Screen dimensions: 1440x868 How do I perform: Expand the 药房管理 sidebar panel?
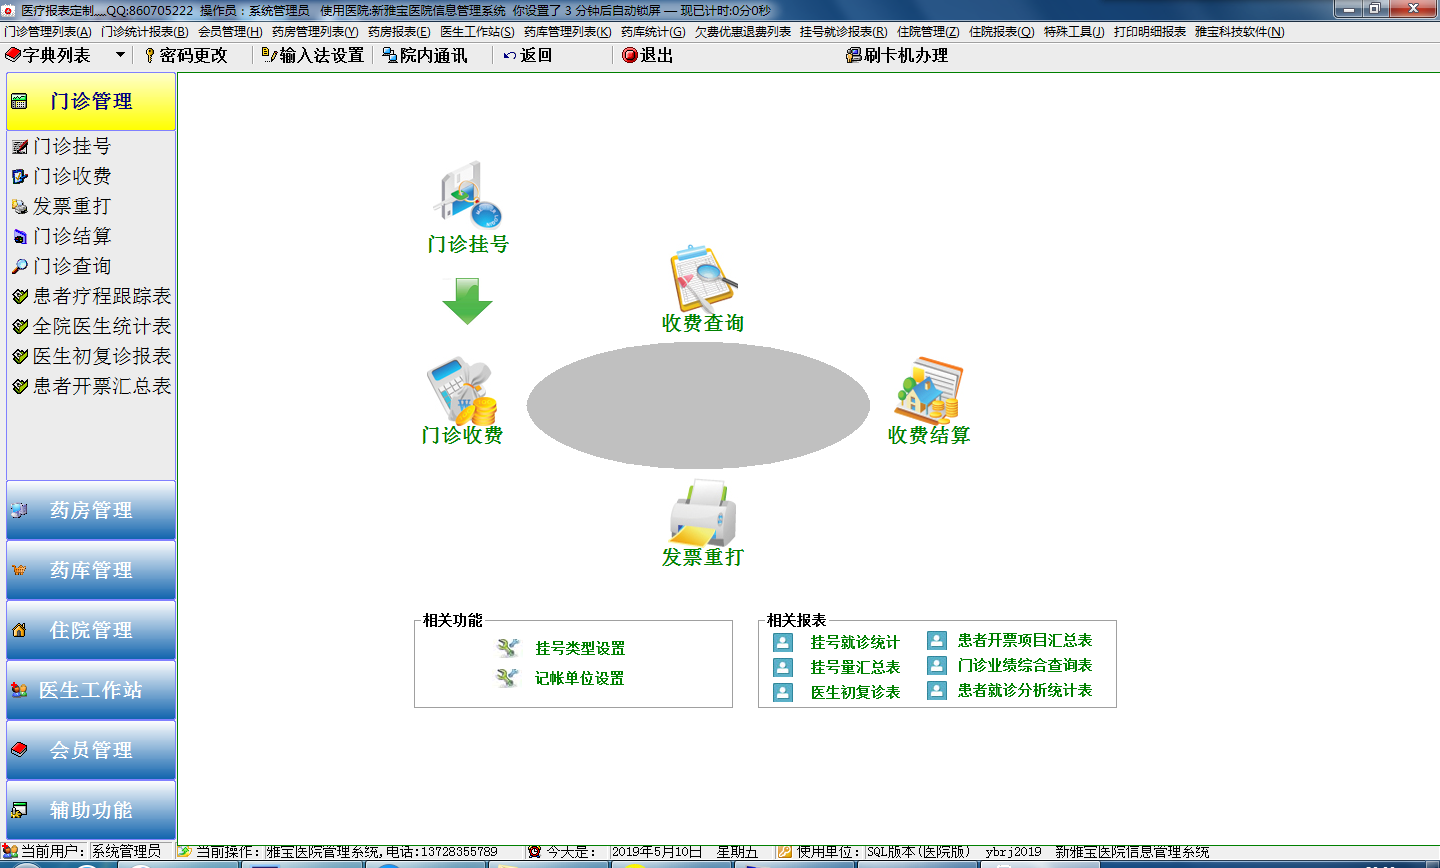[x=91, y=510]
